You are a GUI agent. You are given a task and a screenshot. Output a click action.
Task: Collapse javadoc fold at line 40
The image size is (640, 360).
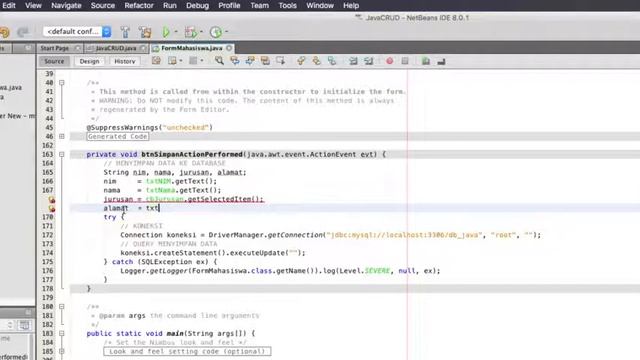62,83
